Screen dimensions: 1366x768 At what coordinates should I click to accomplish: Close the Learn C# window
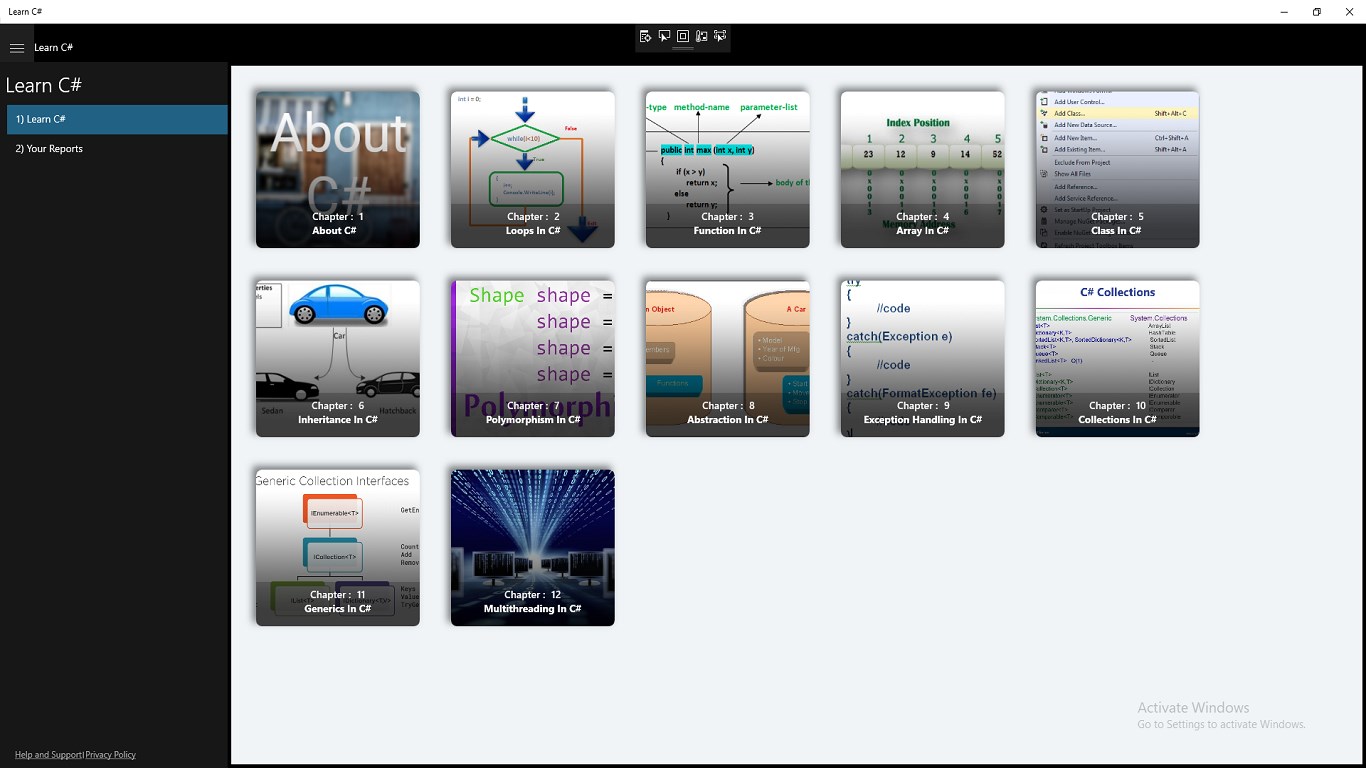click(x=1350, y=12)
